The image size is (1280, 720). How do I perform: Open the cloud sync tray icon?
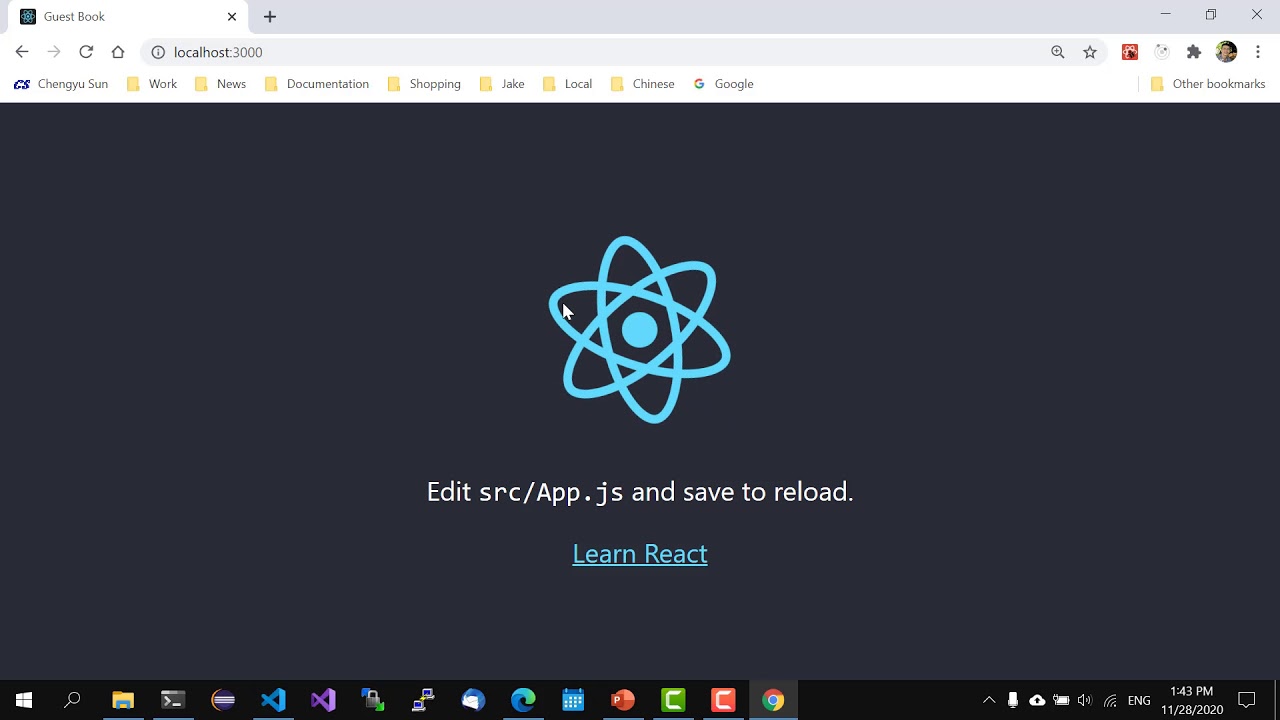click(x=1037, y=700)
